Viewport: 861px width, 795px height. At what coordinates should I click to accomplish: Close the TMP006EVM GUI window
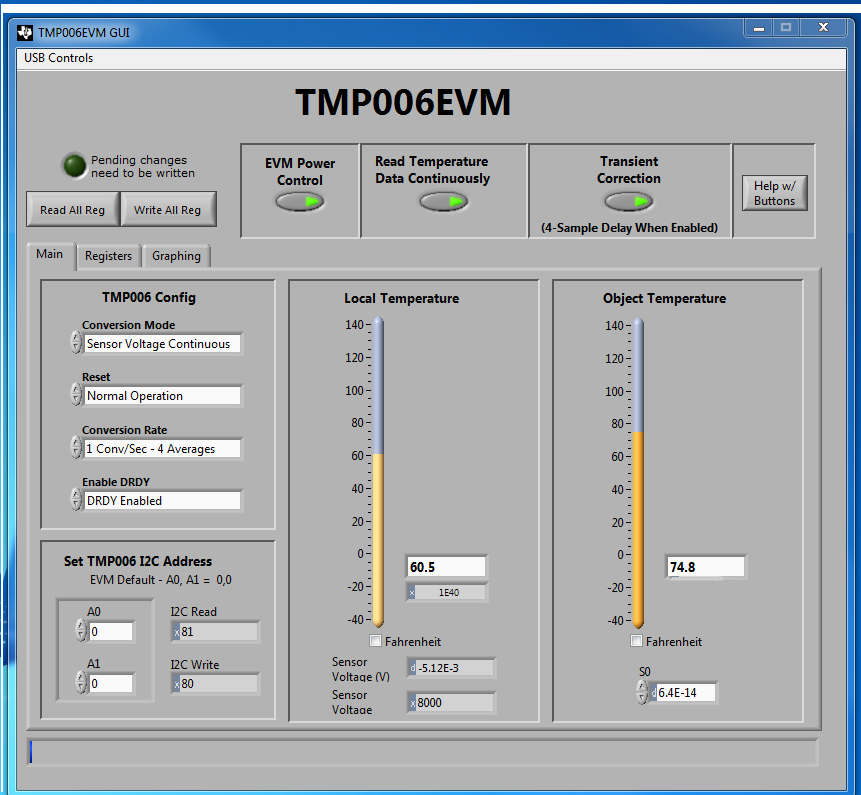tap(823, 27)
